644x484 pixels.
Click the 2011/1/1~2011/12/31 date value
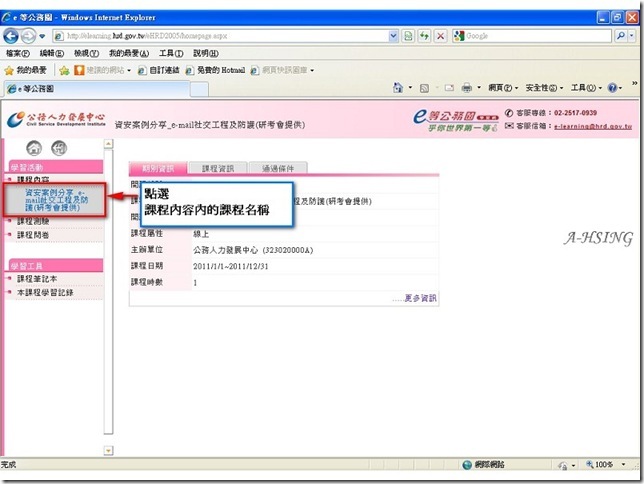coord(230,266)
